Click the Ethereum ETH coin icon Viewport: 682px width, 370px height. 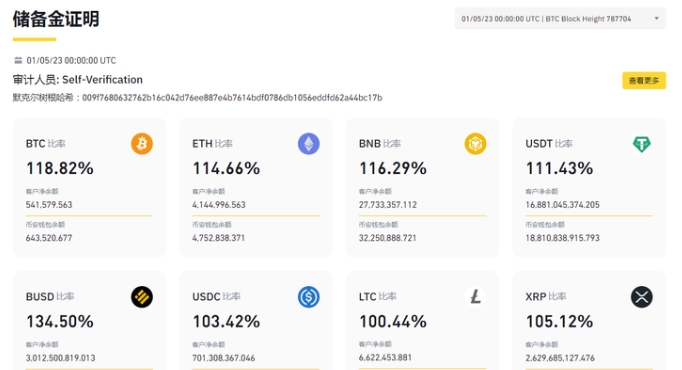point(308,144)
